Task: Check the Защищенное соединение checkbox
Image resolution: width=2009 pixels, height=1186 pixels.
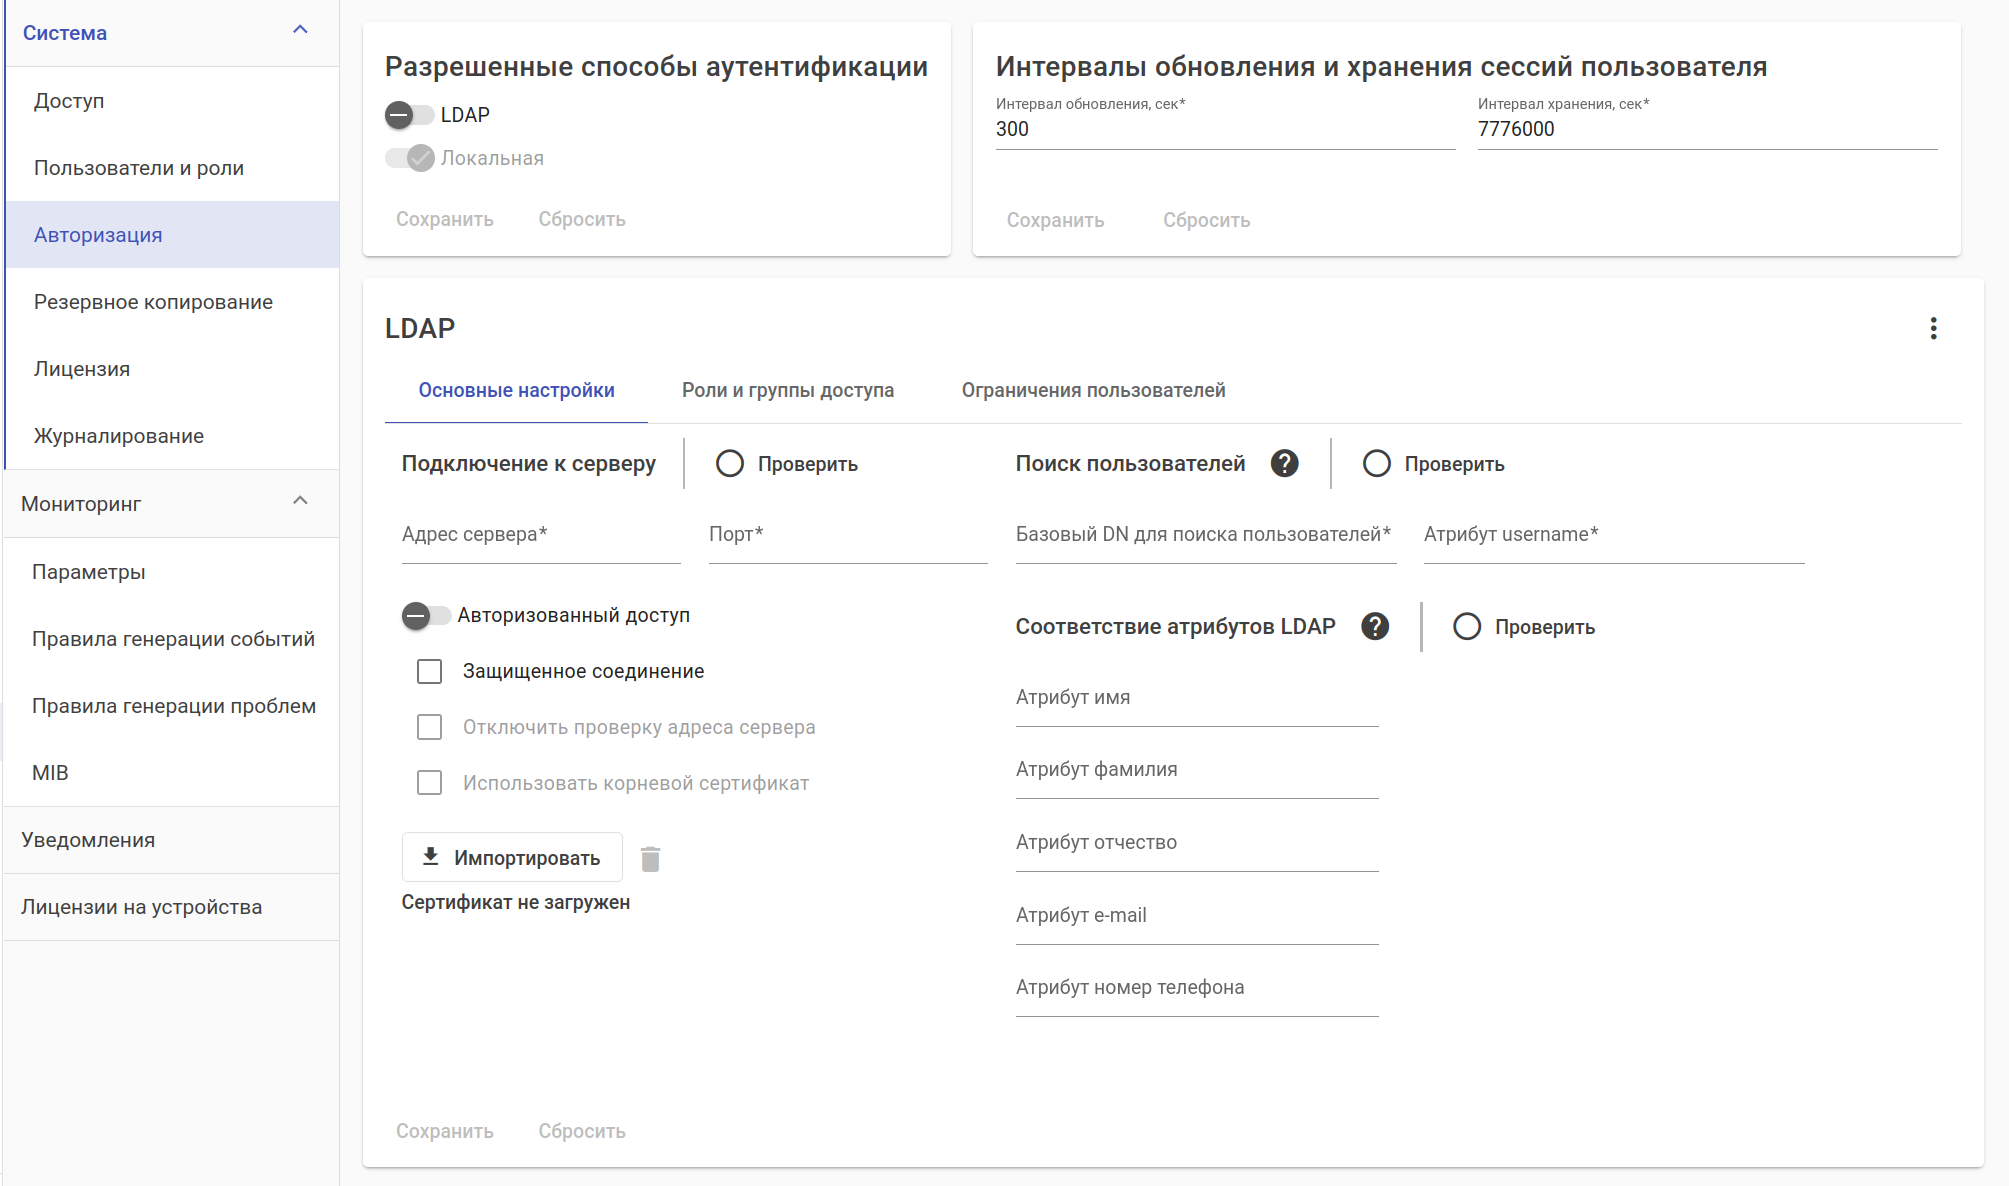Action: [430, 672]
